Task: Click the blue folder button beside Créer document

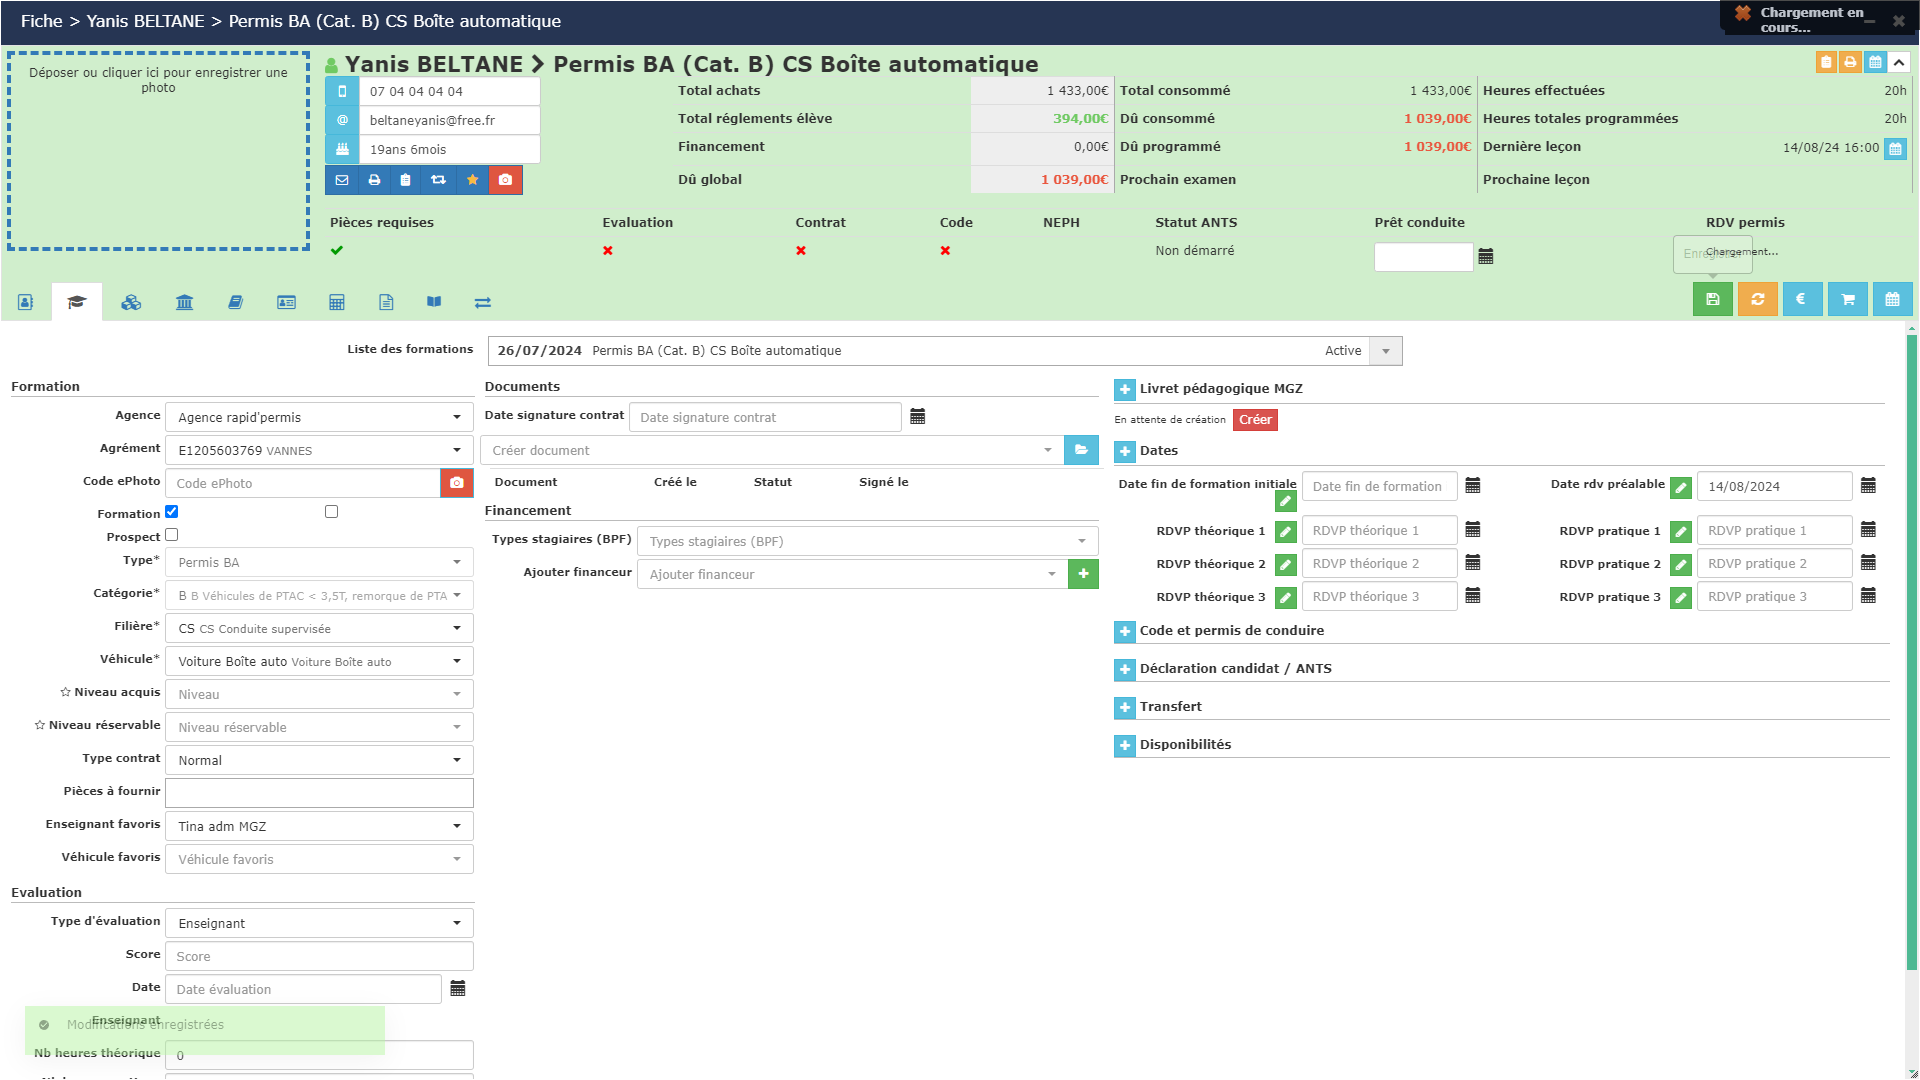Action: point(1081,450)
